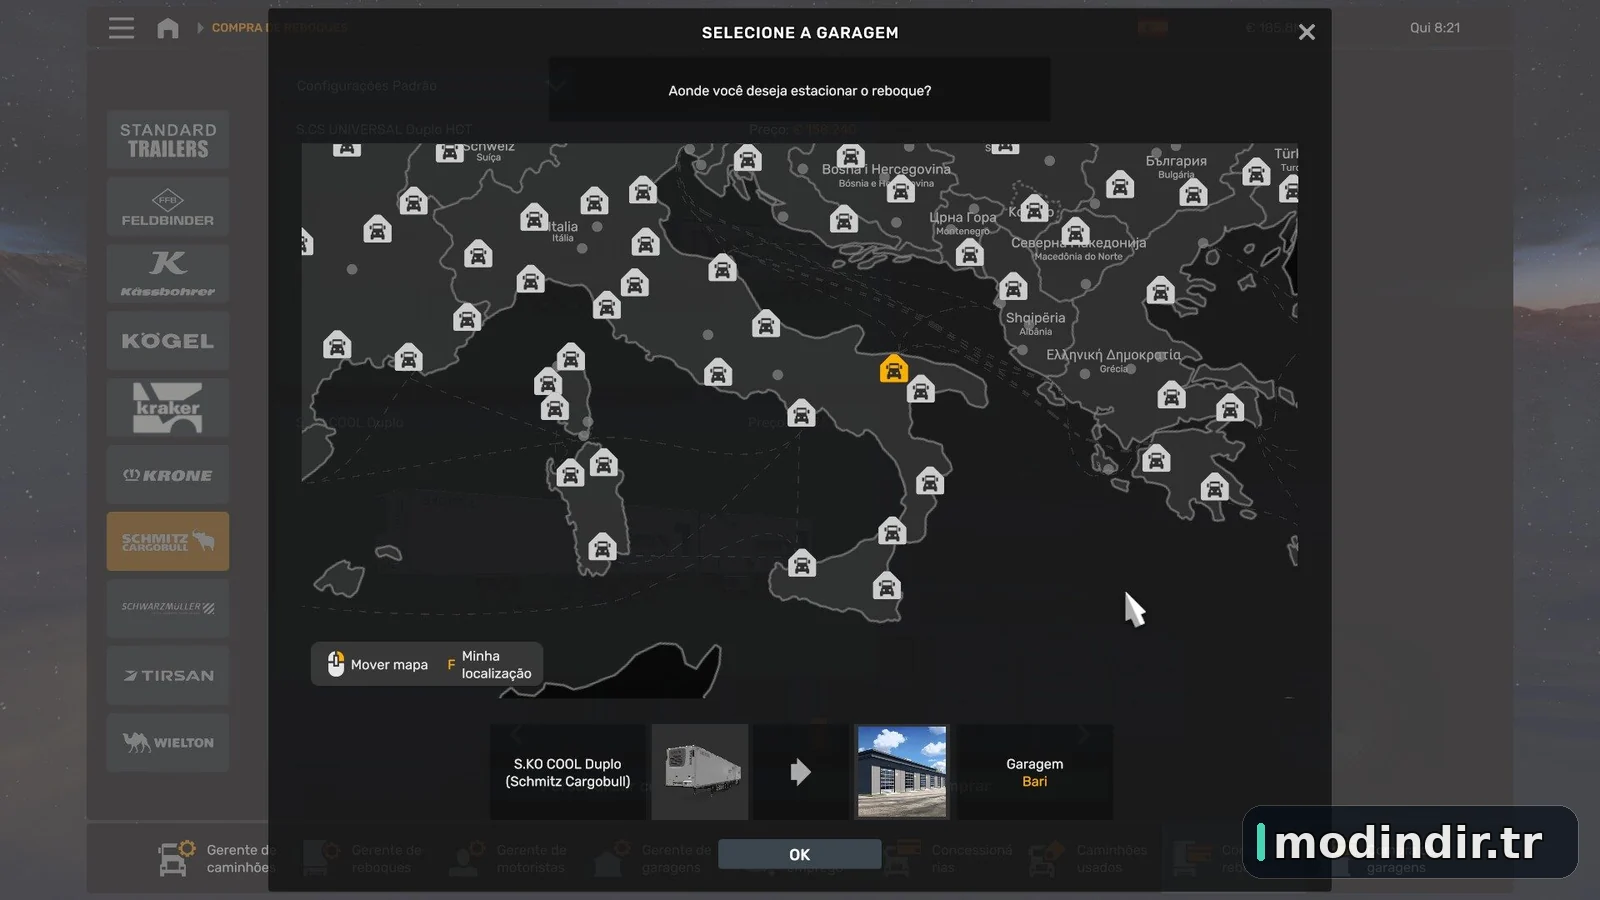Pick garage marker on the Северна Македонија label
Screen dimensions: 1600x900
(1075, 232)
